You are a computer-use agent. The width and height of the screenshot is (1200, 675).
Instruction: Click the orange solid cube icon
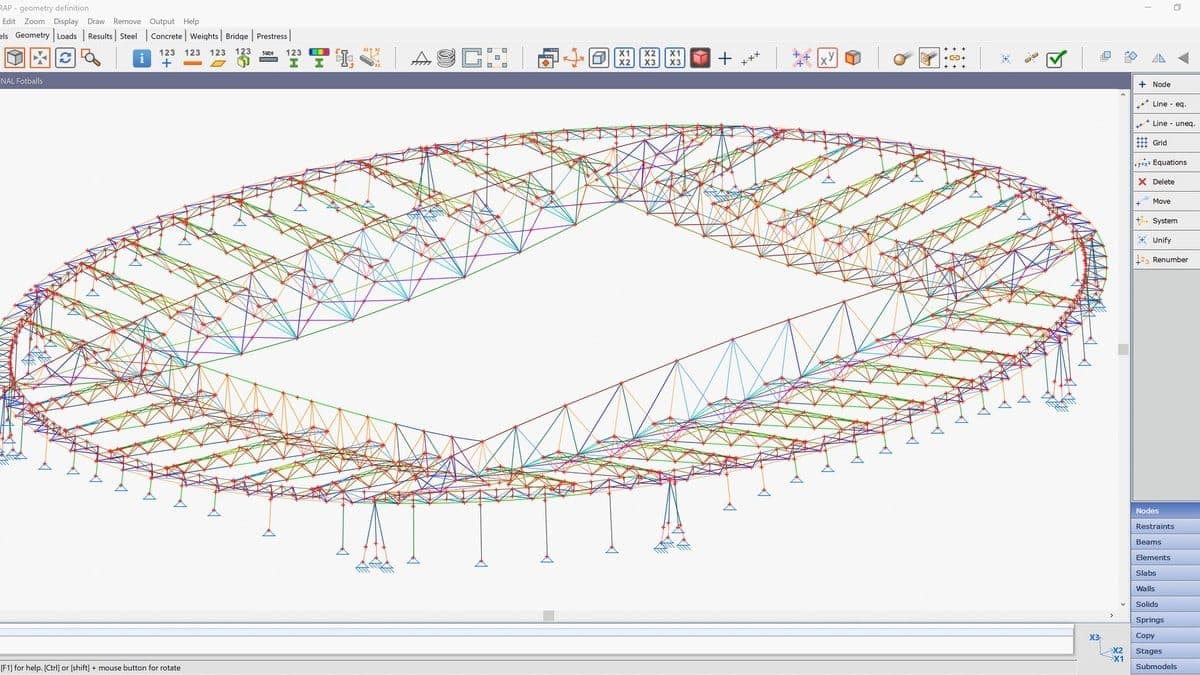click(852, 58)
